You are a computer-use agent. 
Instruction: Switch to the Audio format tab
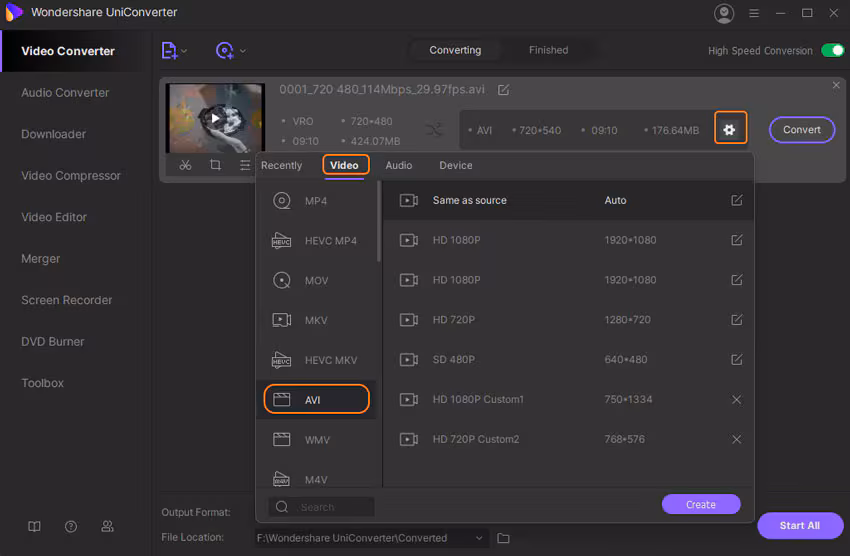pos(399,165)
